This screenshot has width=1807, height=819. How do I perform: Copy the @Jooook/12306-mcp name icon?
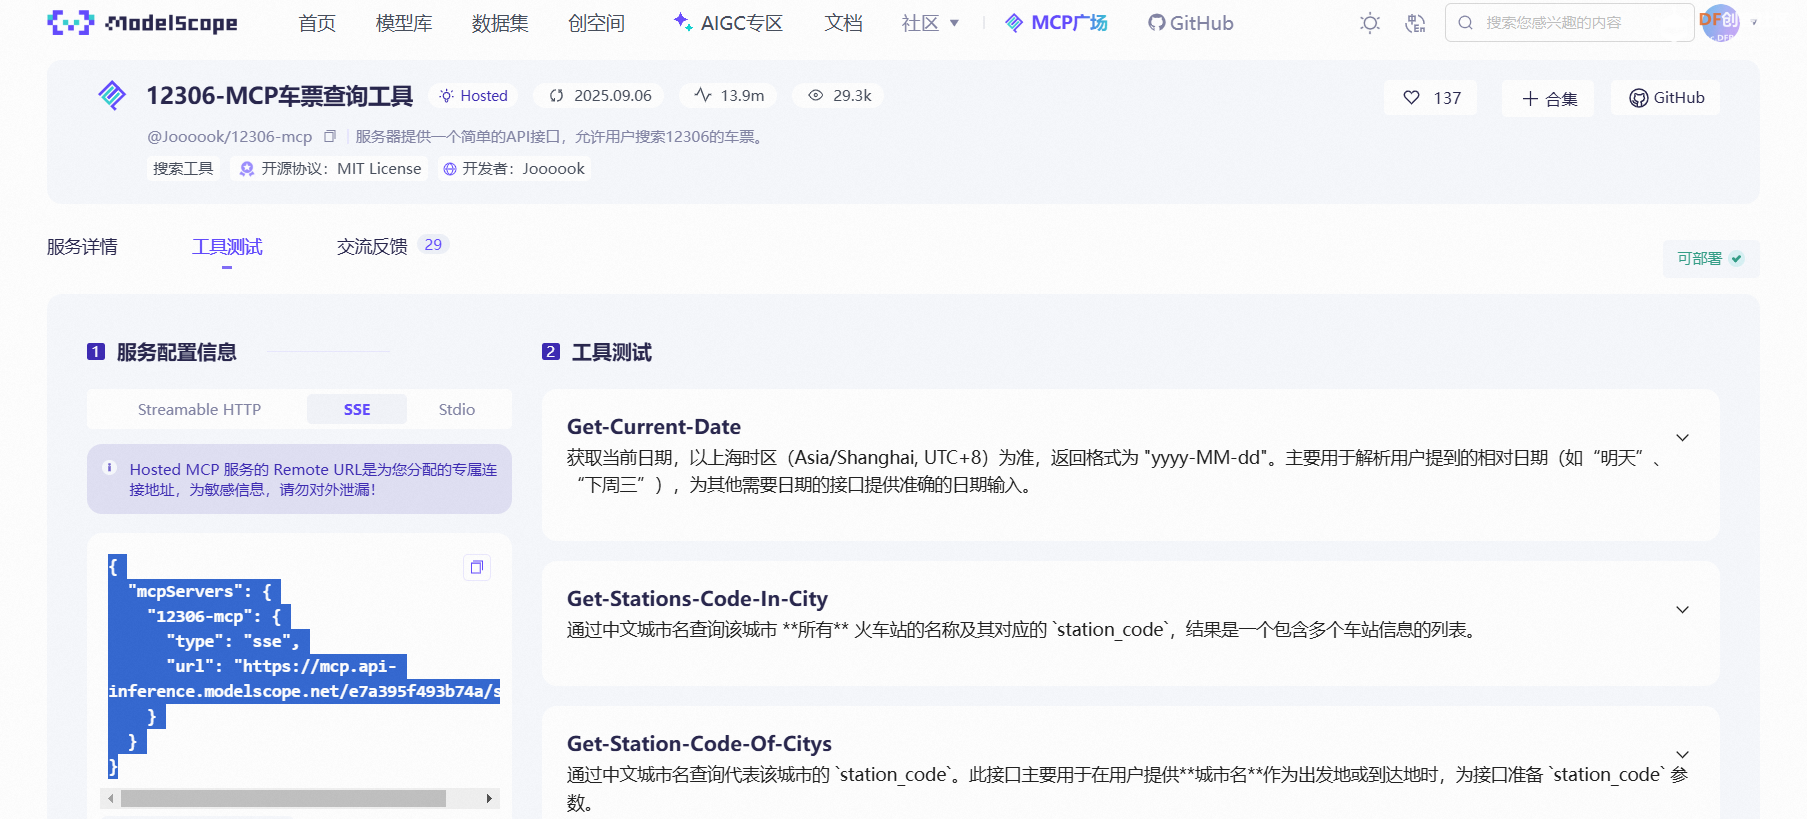coord(330,137)
